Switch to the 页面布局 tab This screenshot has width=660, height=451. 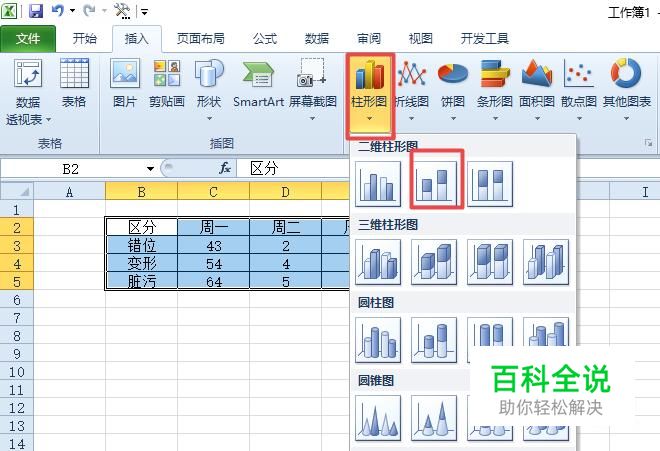[200, 39]
